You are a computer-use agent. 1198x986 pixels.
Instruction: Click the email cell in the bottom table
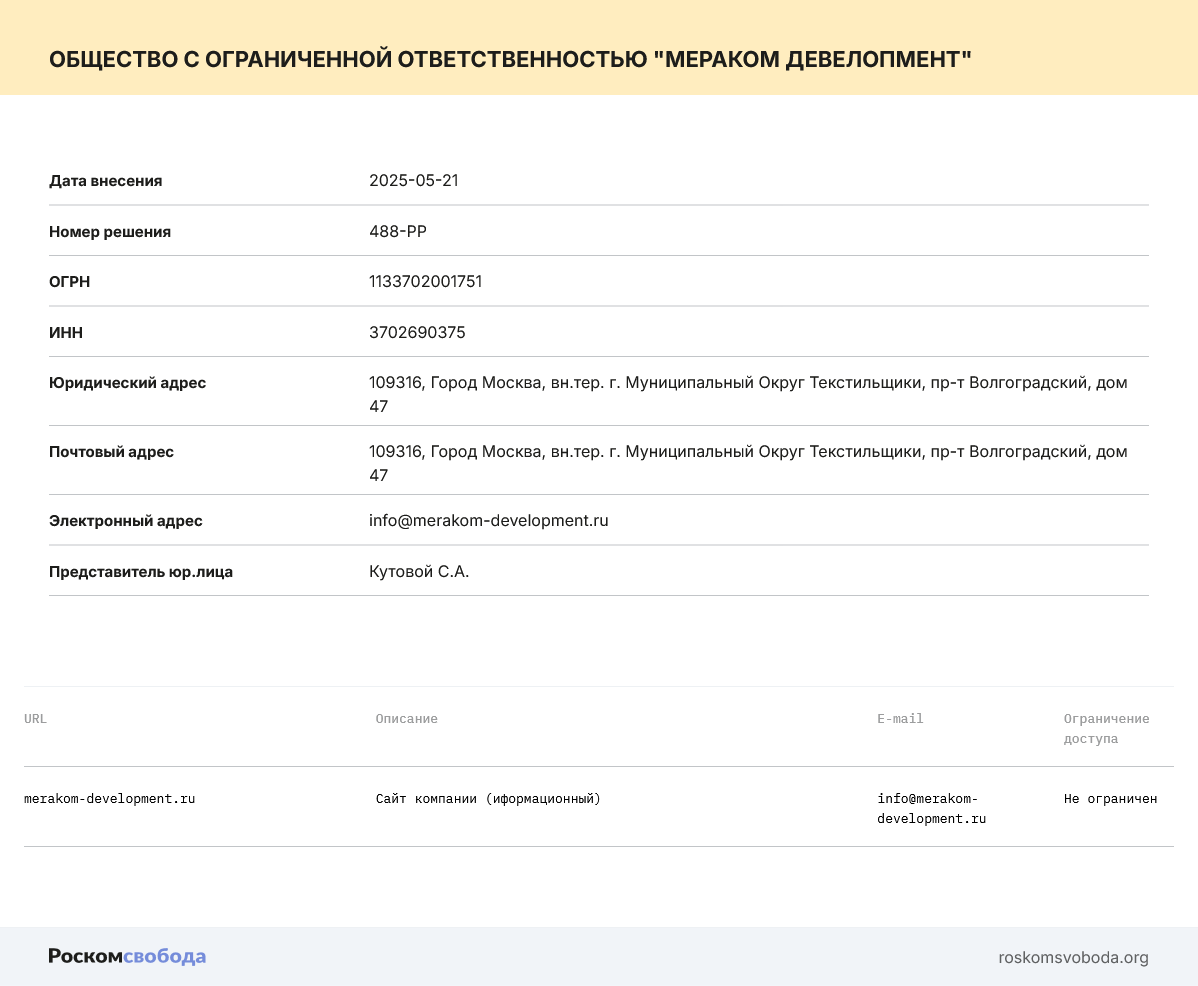coord(931,808)
